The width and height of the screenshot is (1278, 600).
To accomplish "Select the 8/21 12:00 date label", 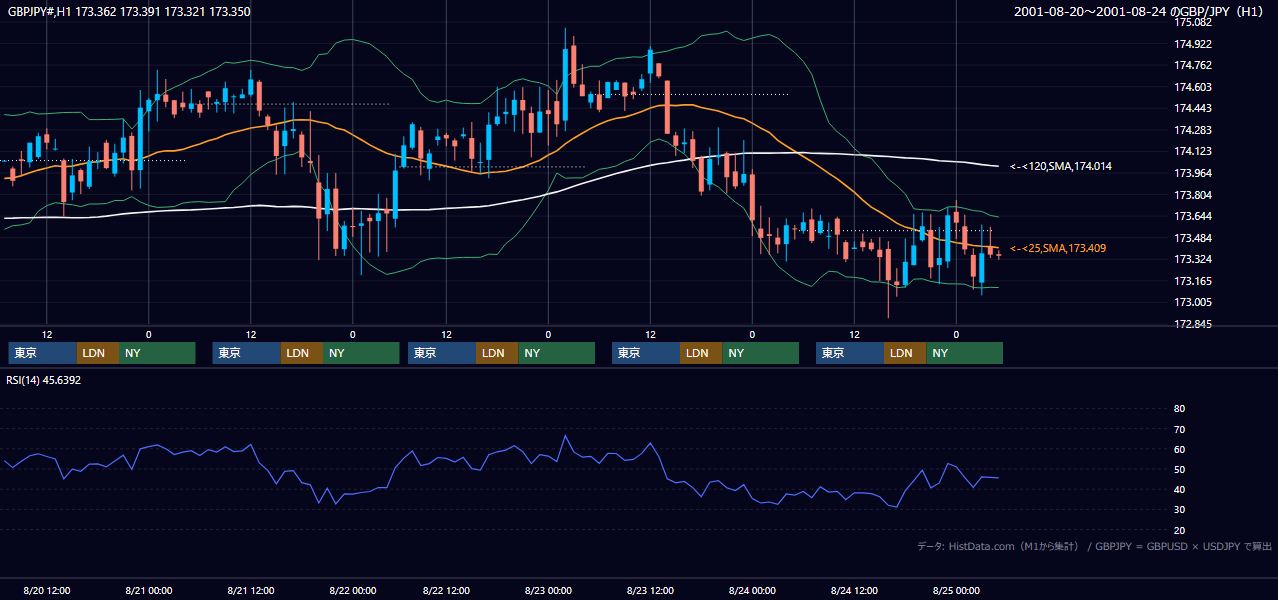I will pyautogui.click(x=250, y=591).
